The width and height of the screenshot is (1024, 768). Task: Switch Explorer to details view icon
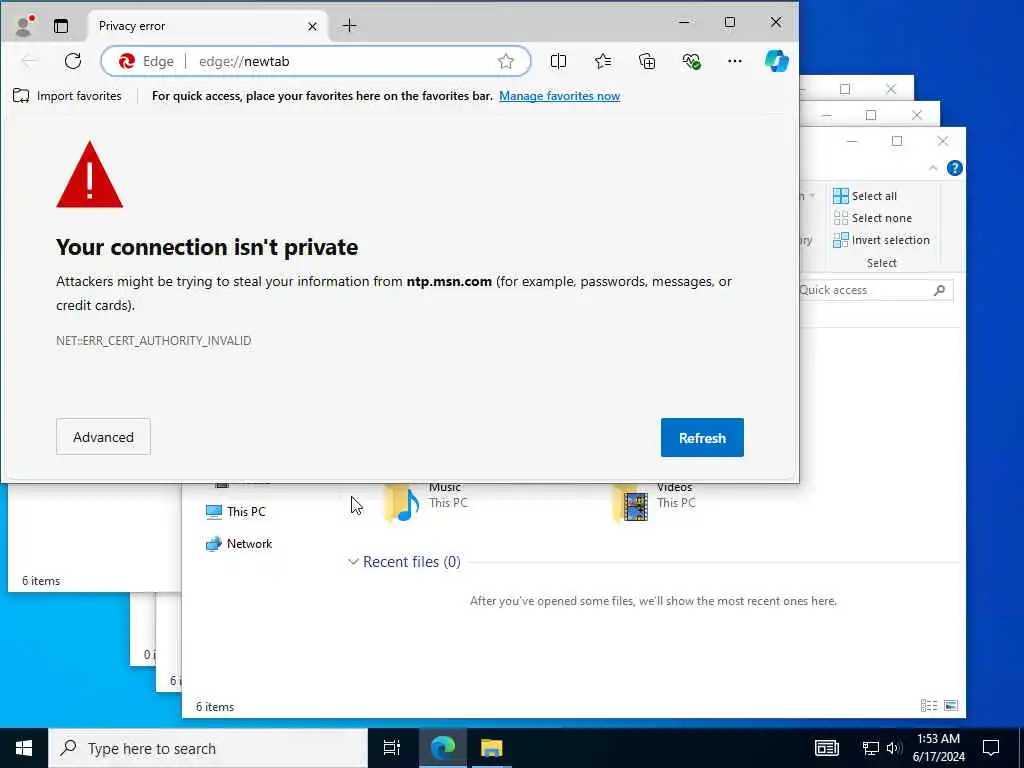[928, 705]
